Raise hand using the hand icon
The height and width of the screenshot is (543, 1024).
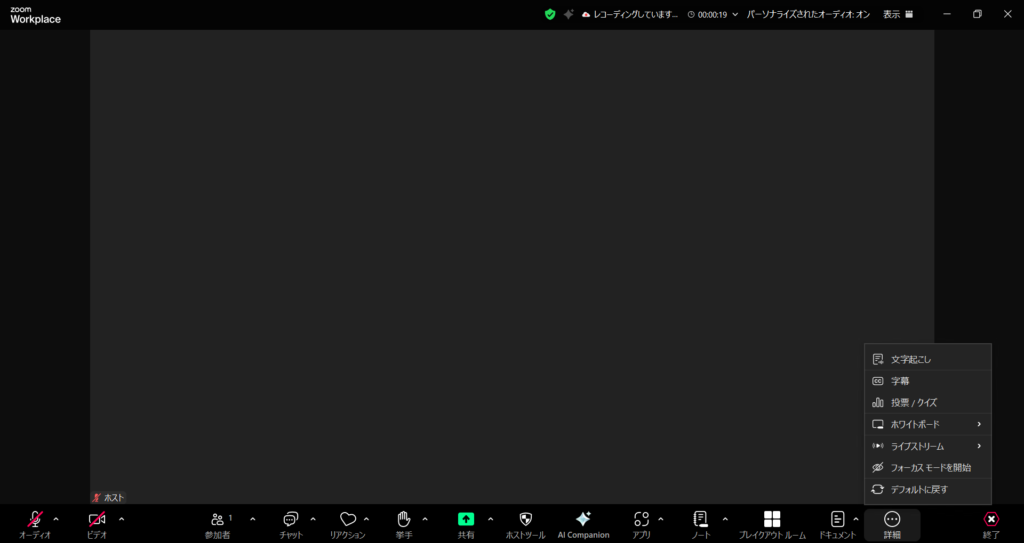click(404, 520)
